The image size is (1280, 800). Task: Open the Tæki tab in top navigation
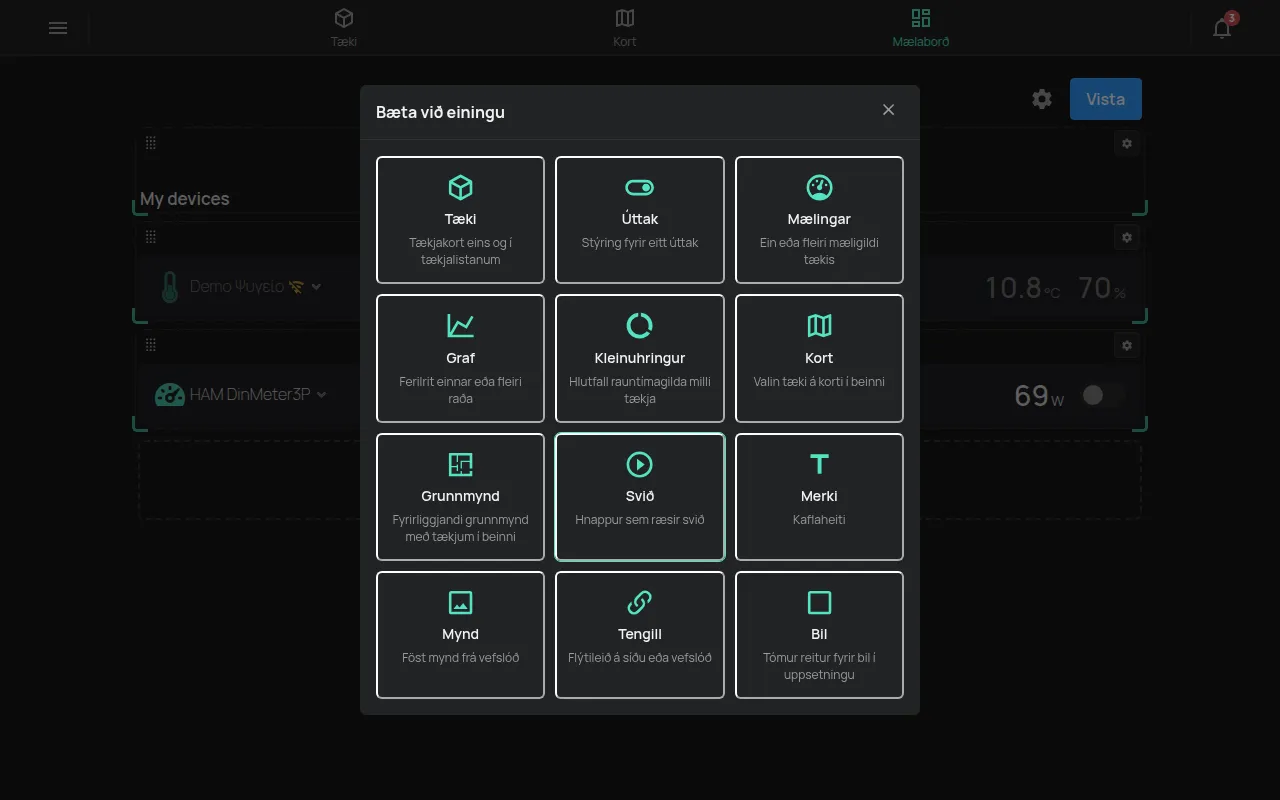pos(344,28)
